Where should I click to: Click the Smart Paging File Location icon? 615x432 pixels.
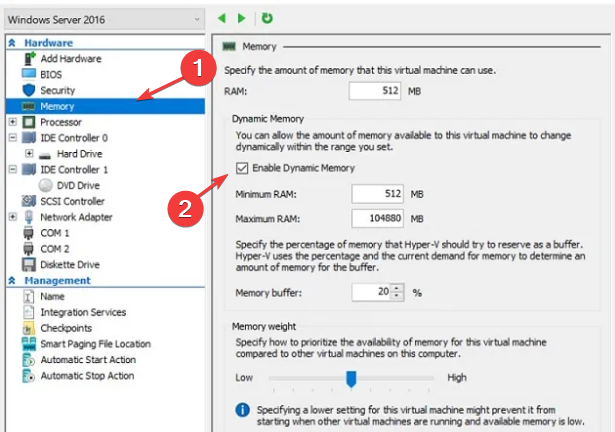pyautogui.click(x=29, y=344)
